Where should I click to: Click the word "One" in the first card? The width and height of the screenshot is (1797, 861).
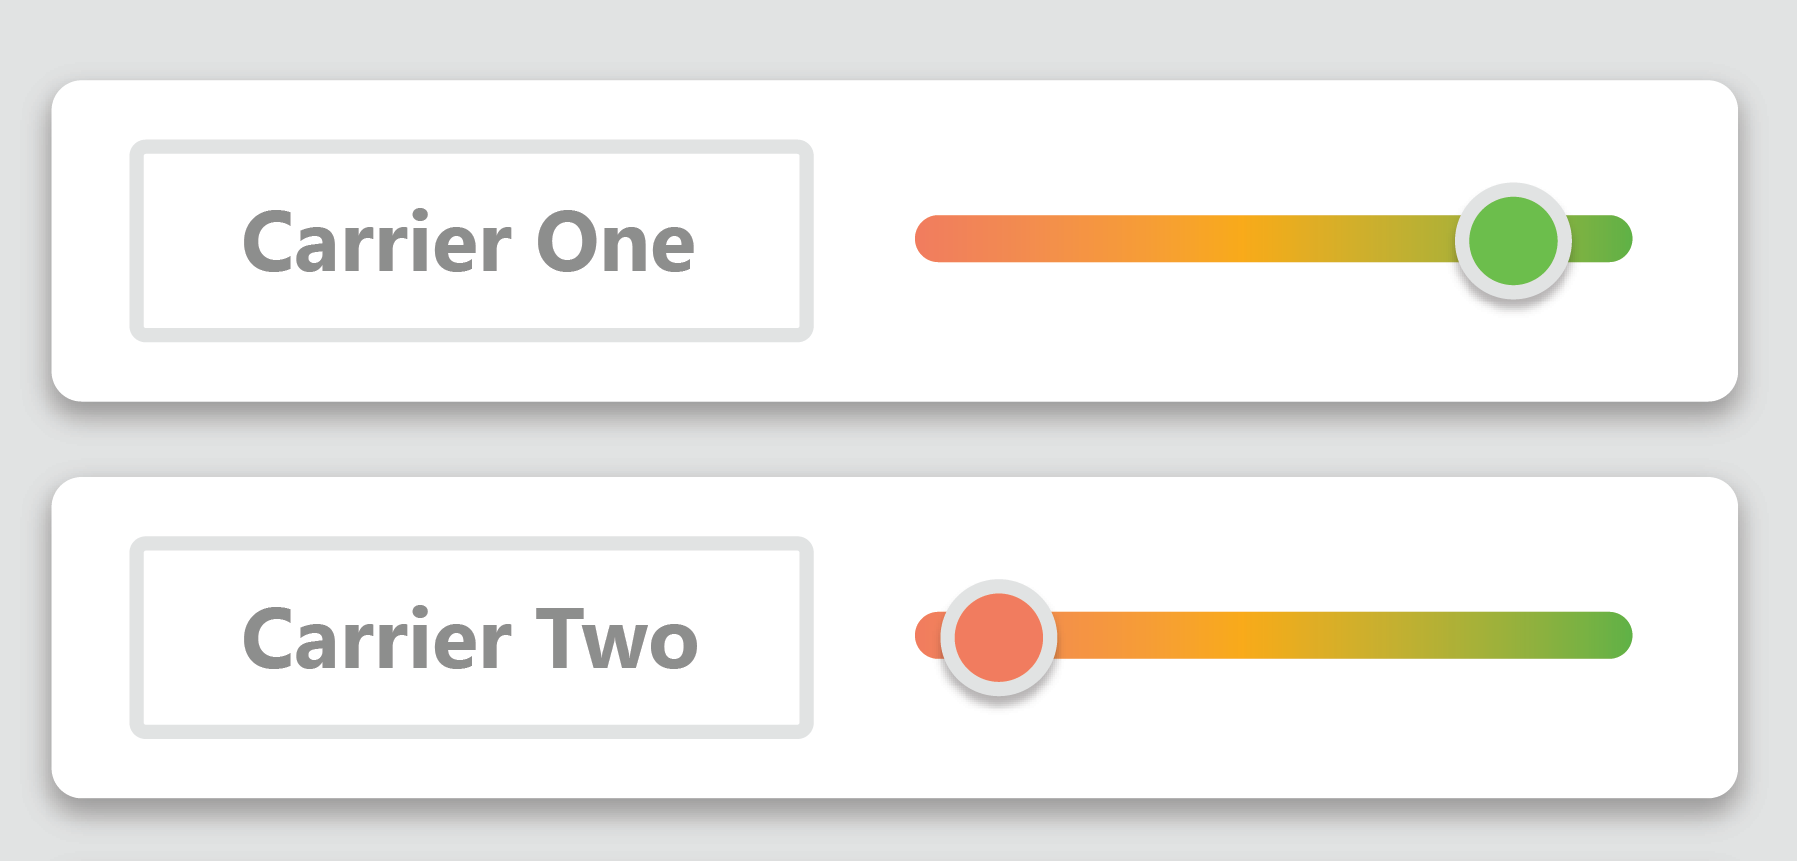pyautogui.click(x=615, y=242)
